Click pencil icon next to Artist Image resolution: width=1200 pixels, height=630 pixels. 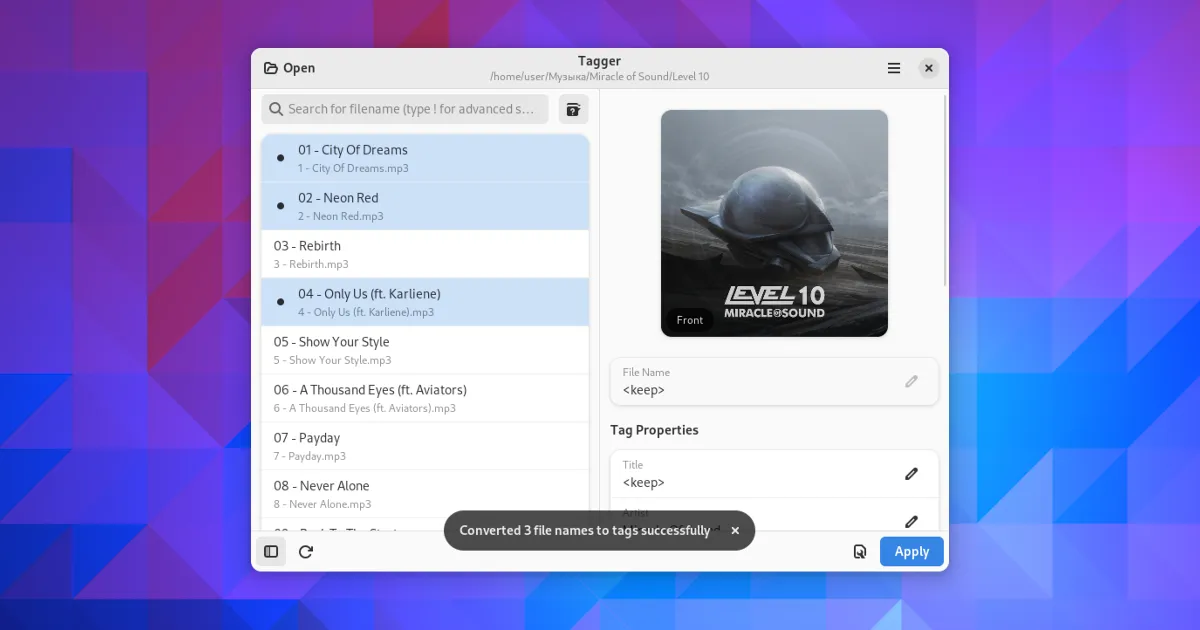pyautogui.click(x=911, y=521)
